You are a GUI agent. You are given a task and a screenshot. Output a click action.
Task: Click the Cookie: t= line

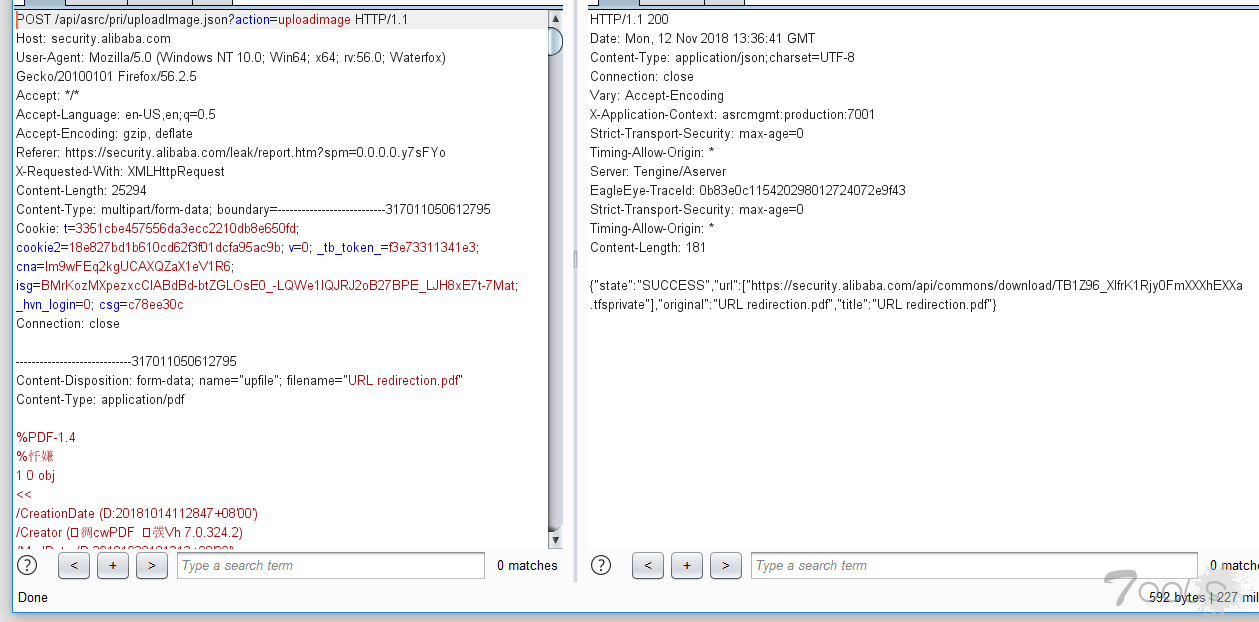(157, 229)
